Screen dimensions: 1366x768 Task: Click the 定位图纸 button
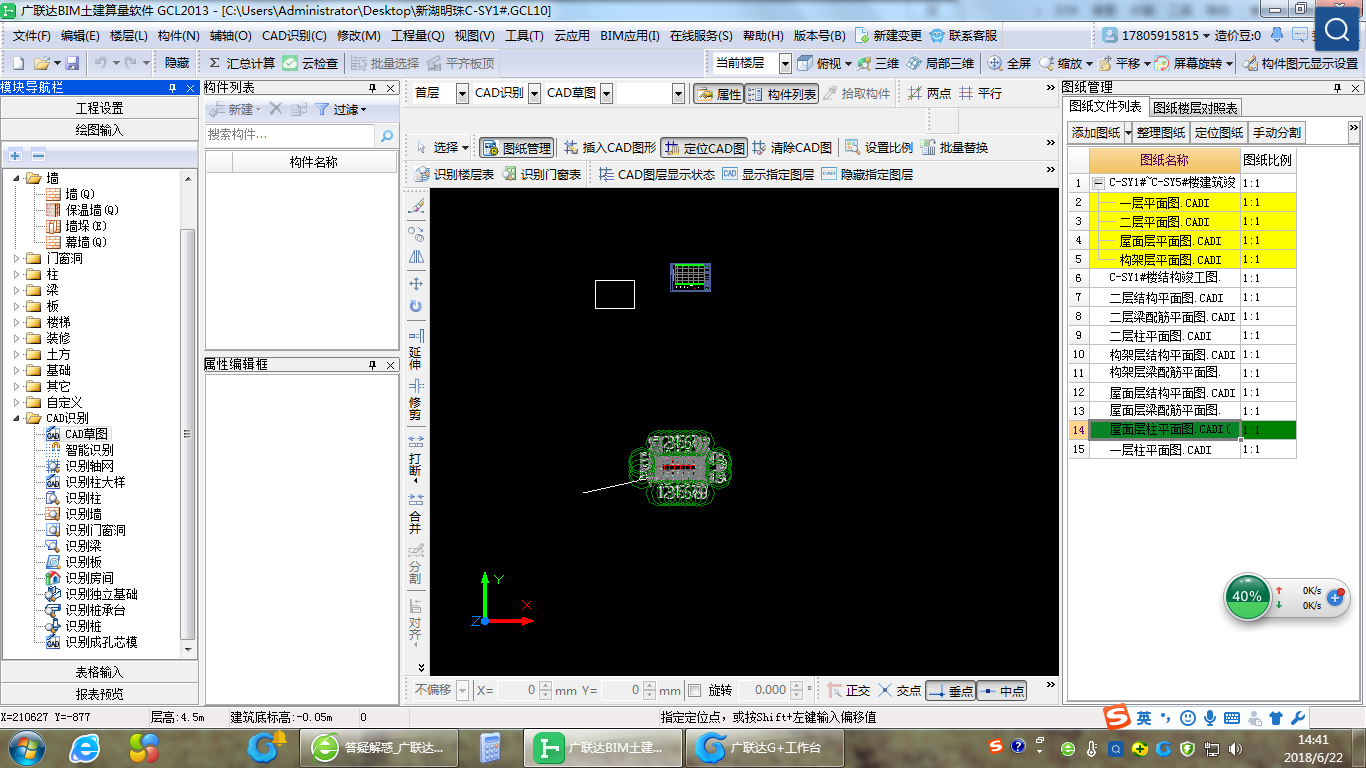point(1219,132)
